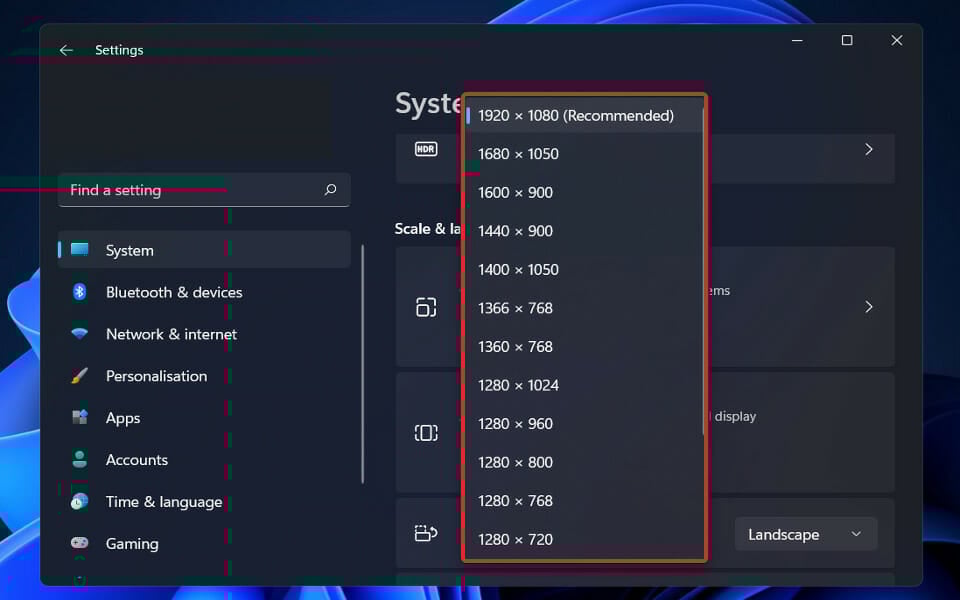Screen dimensions: 960x600
Task: Click the Accounts person icon
Action: coord(80,459)
